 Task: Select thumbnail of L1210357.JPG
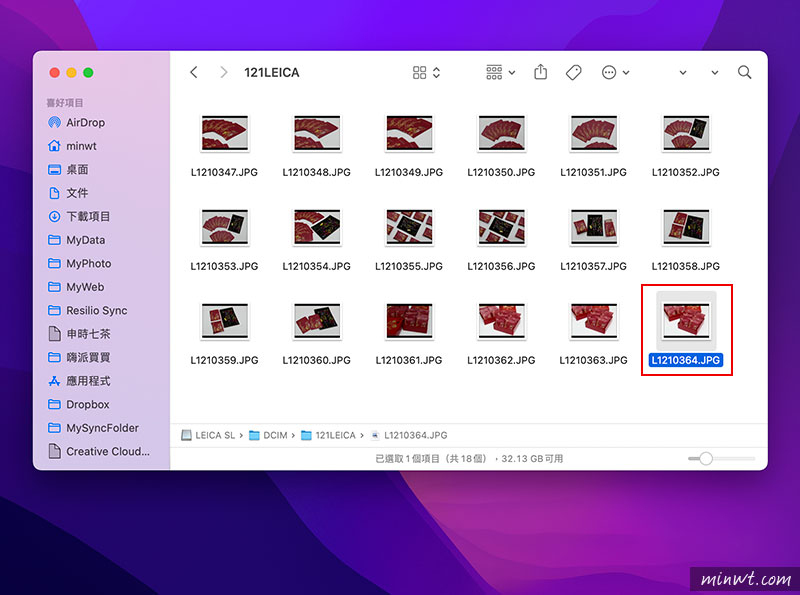pyautogui.click(x=594, y=227)
